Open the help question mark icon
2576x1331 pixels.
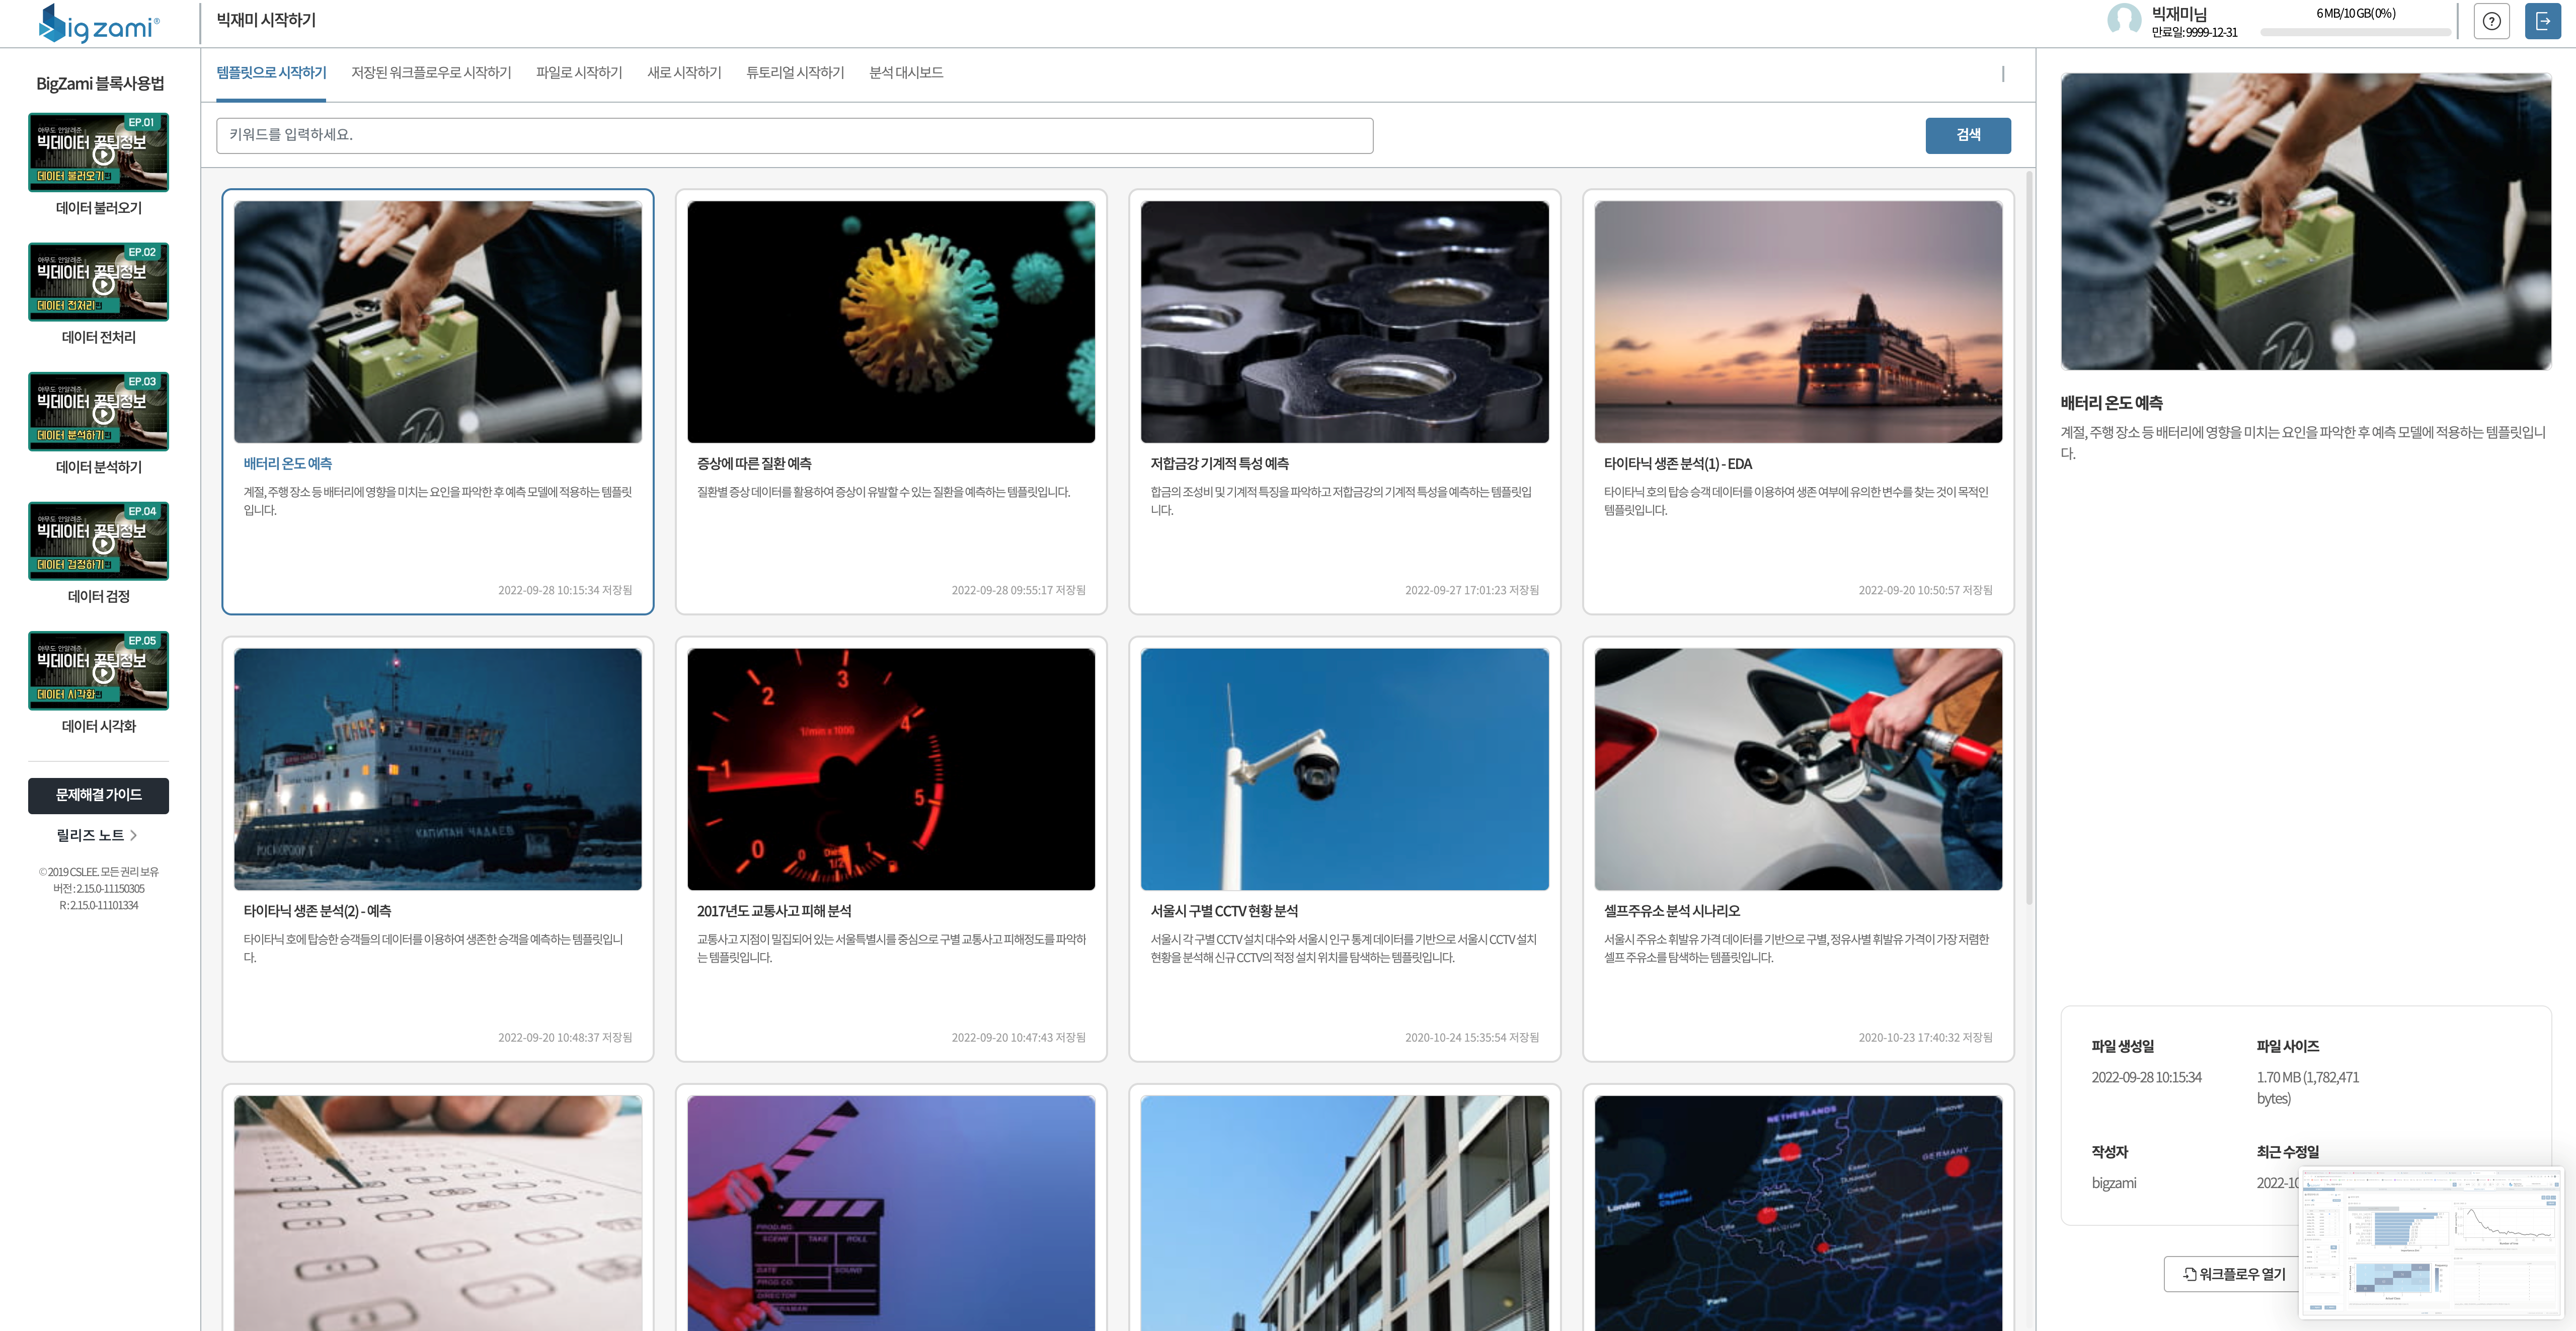pyautogui.click(x=2491, y=21)
